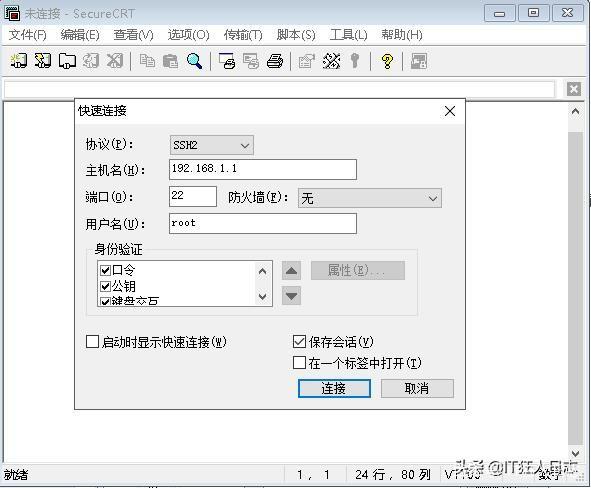The image size is (591, 488).
Task: Click the Print Screen toolbar icon
Action: tap(227, 61)
